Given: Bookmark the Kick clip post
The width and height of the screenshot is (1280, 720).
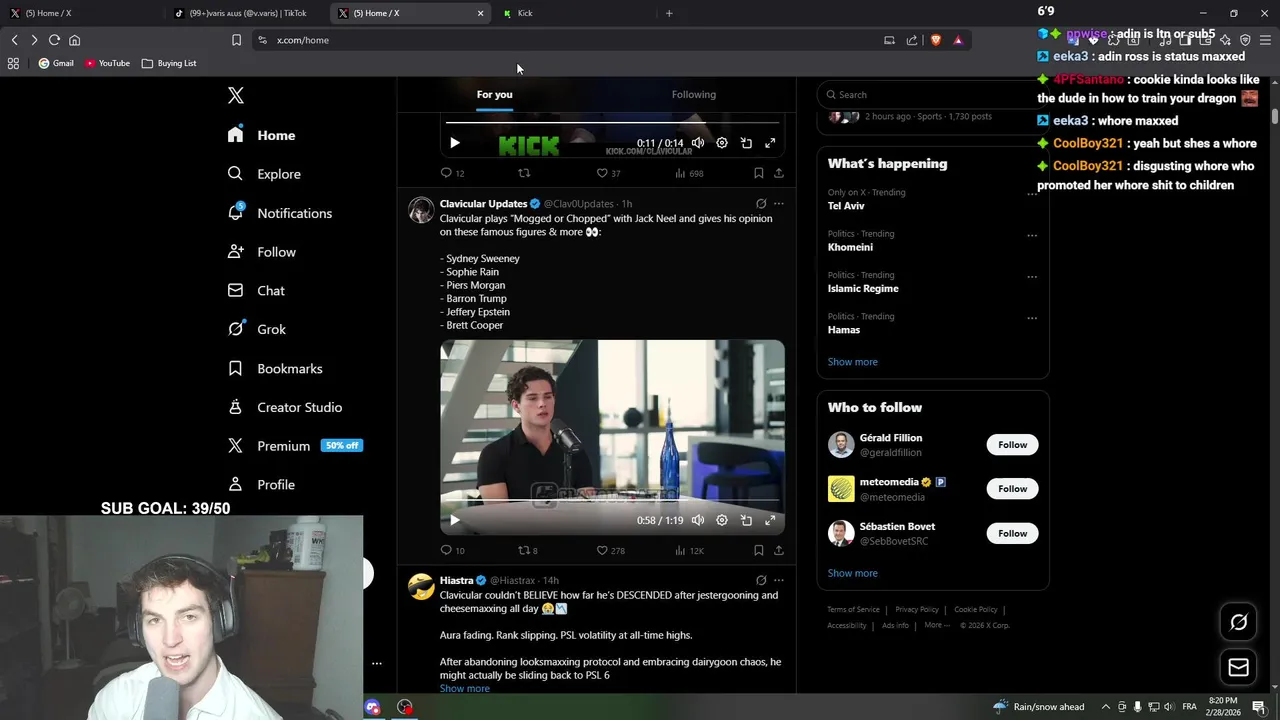Looking at the screenshot, I should tap(759, 173).
